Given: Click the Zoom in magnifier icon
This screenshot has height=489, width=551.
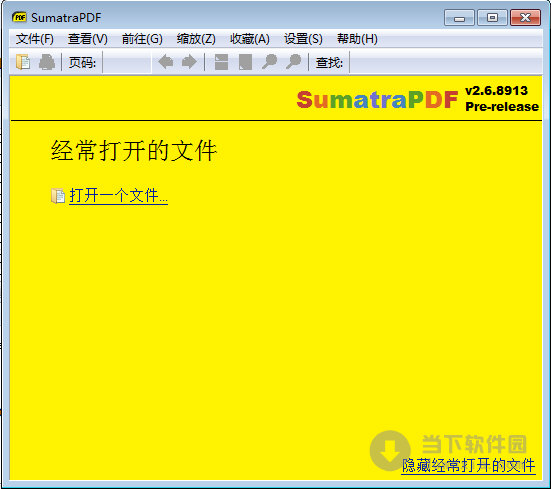Looking at the screenshot, I should [293, 62].
